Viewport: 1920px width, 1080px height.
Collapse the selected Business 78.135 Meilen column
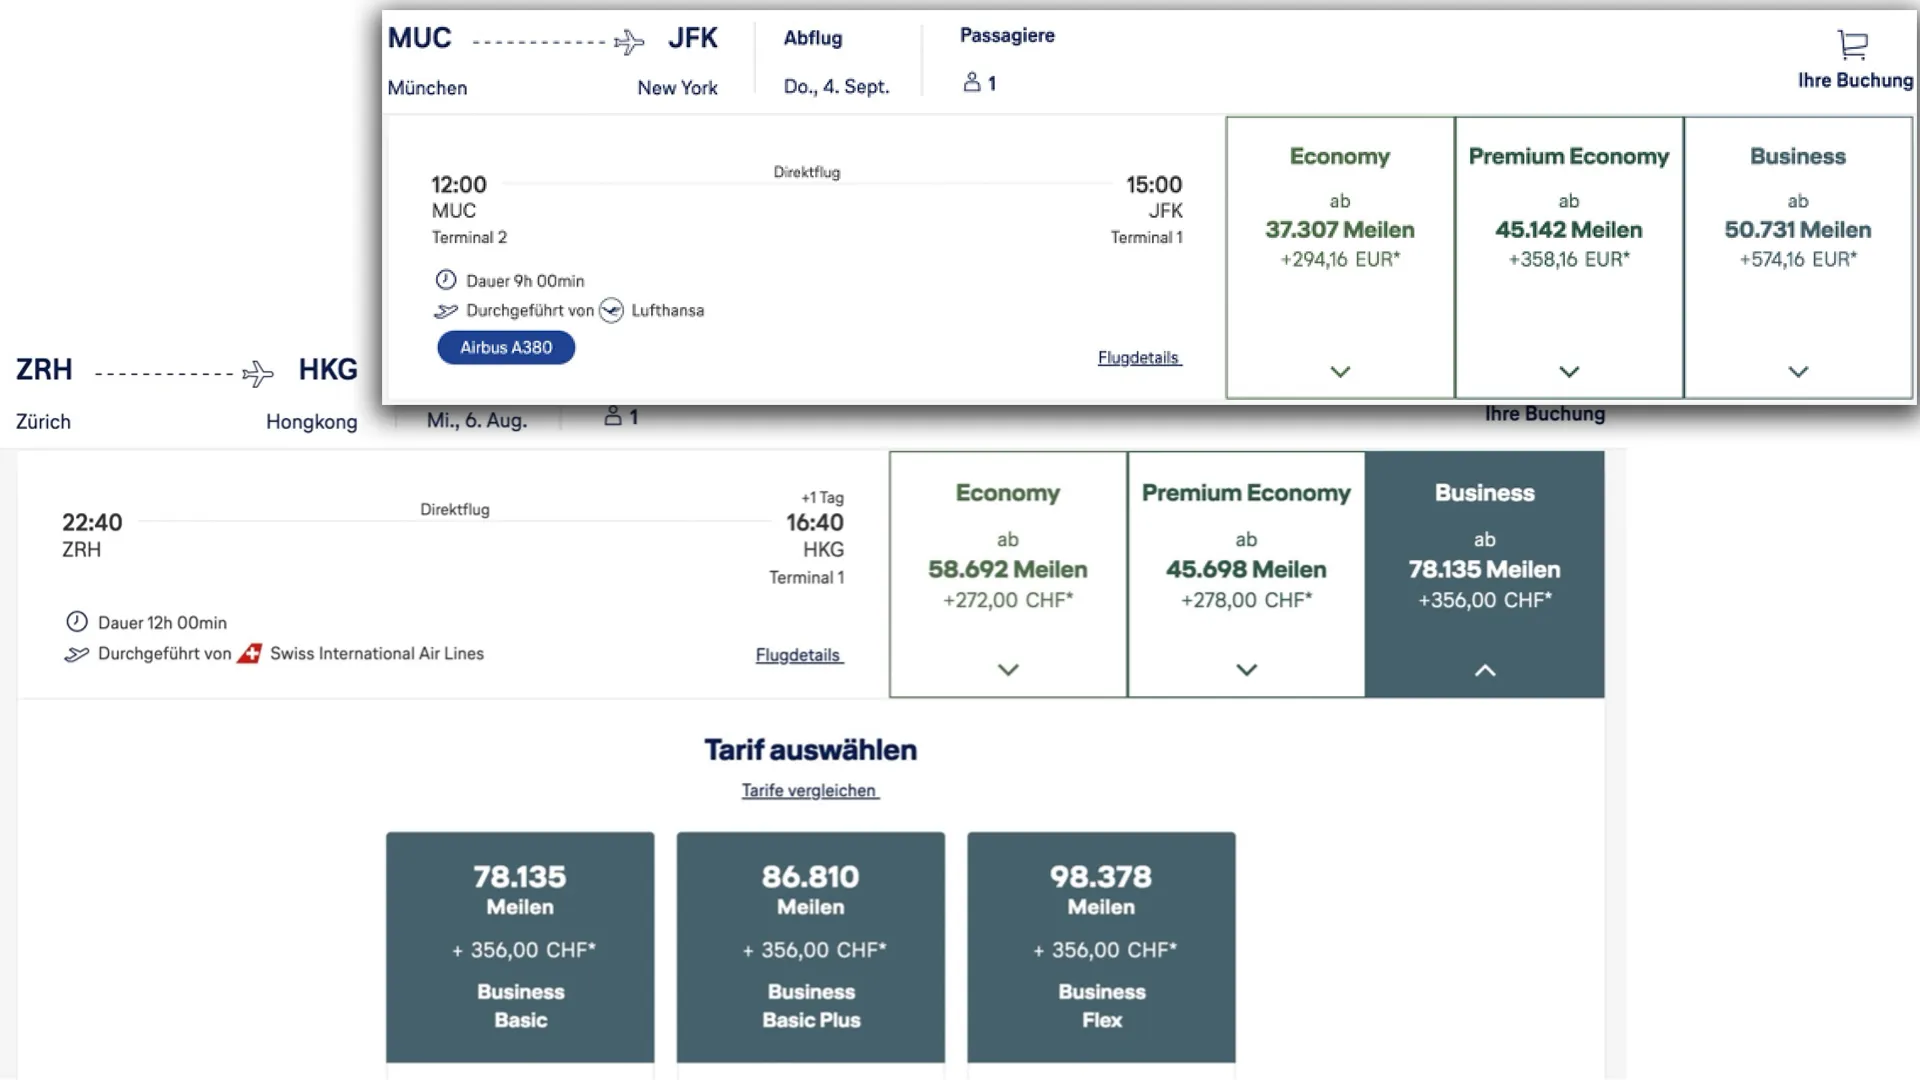[x=1485, y=670]
